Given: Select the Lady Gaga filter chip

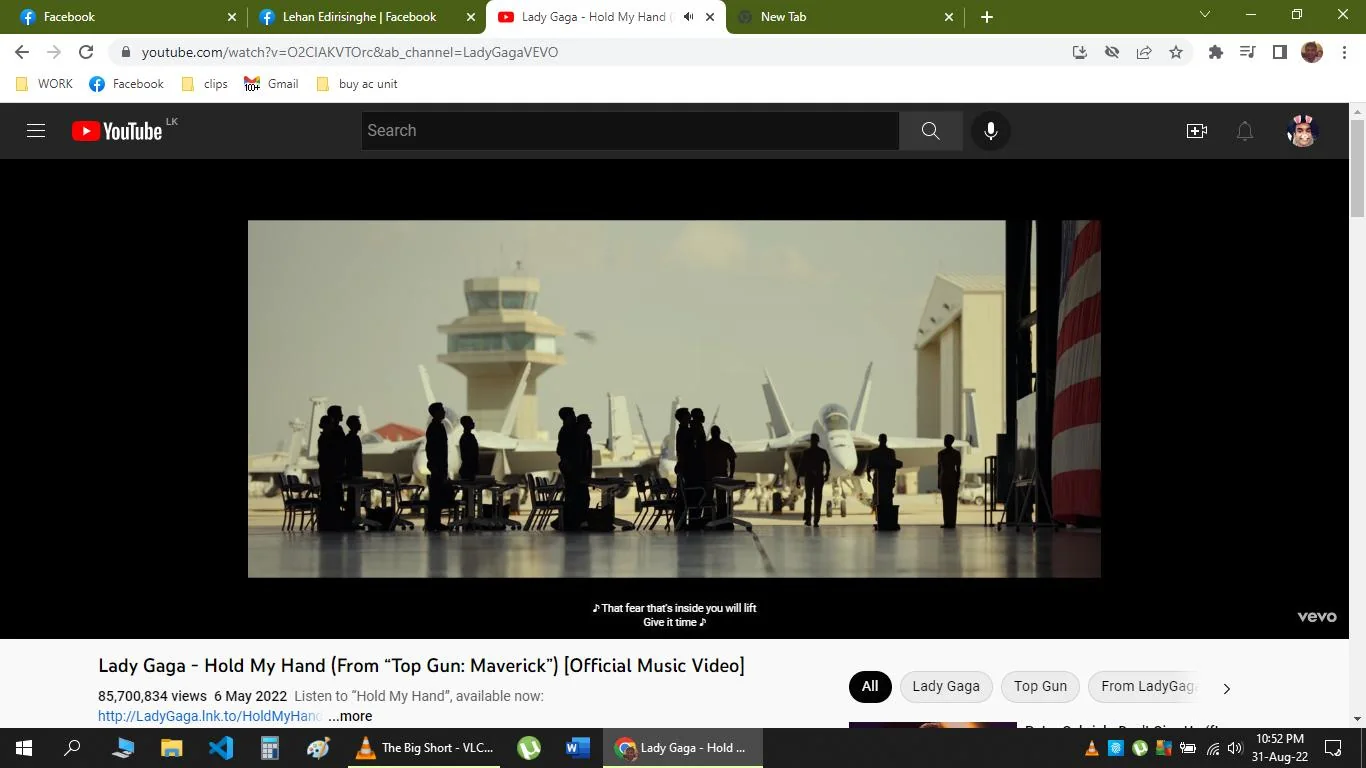Looking at the screenshot, I should pos(946,686).
